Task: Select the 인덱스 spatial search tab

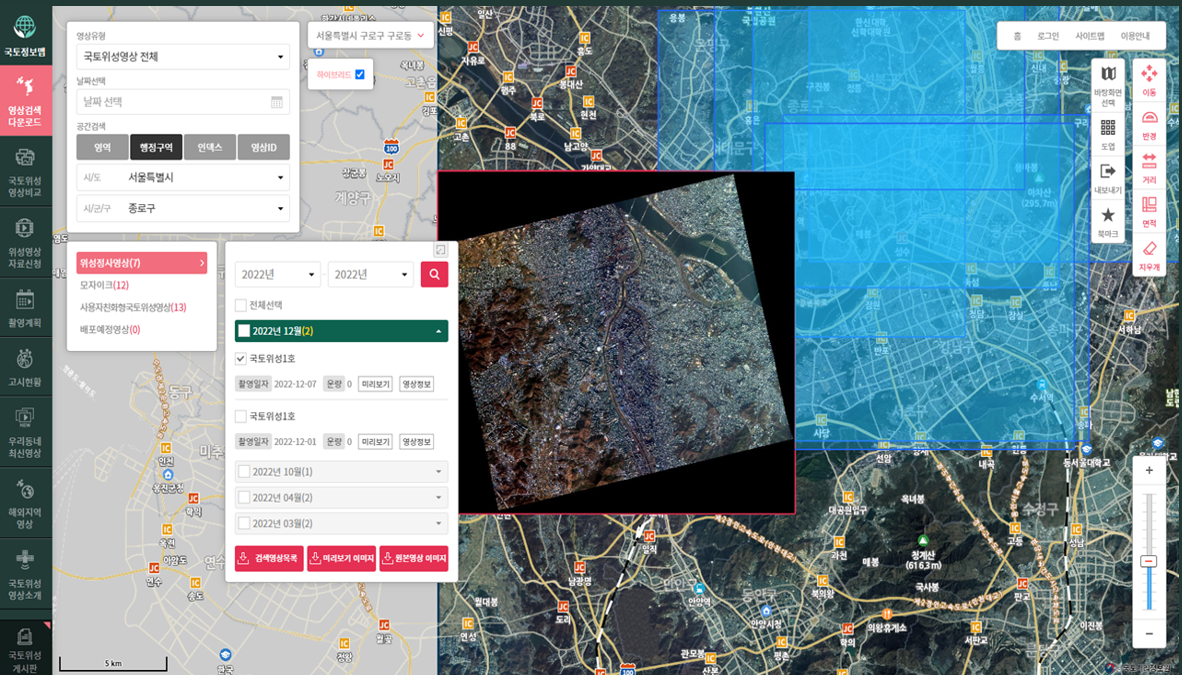Action: [x=210, y=147]
